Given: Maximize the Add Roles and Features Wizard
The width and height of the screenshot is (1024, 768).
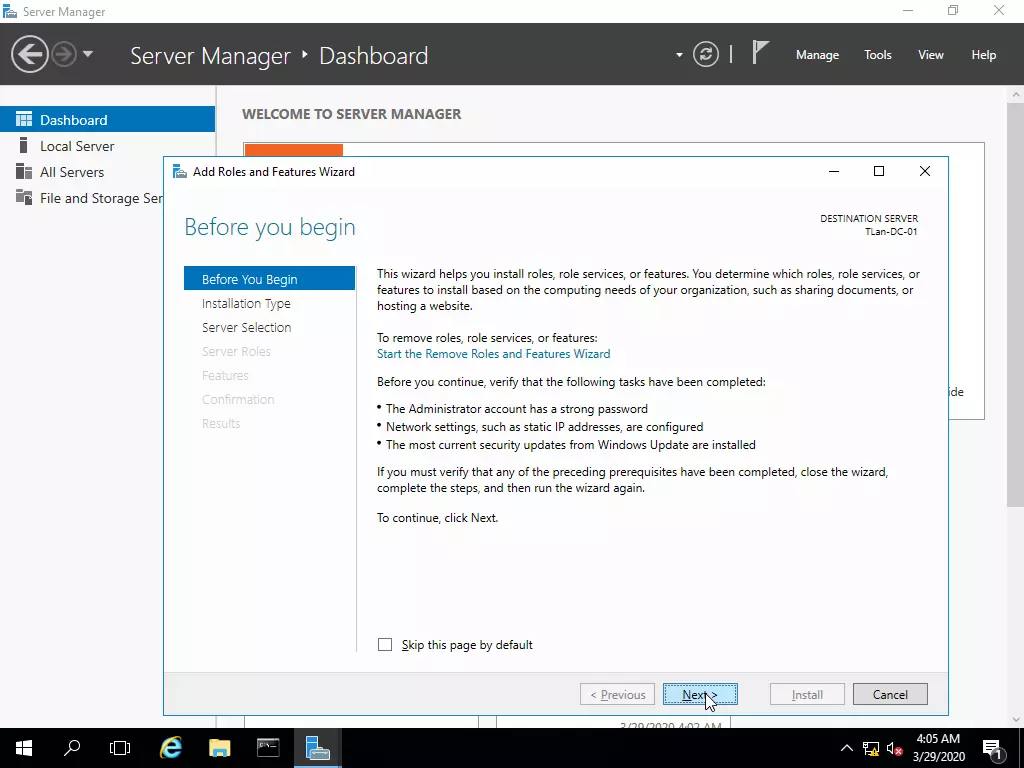Looking at the screenshot, I should pos(879,171).
